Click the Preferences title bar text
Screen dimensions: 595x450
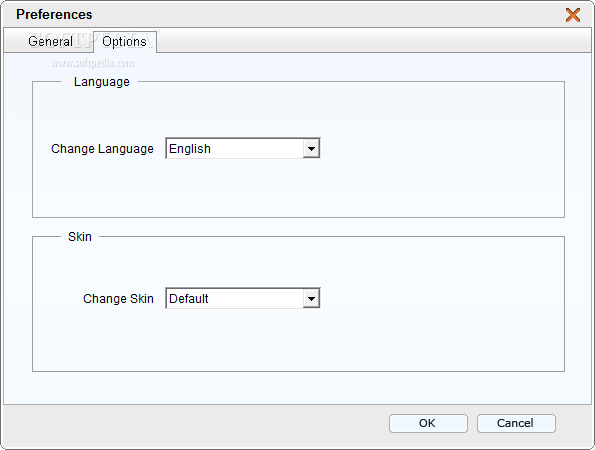(x=54, y=14)
